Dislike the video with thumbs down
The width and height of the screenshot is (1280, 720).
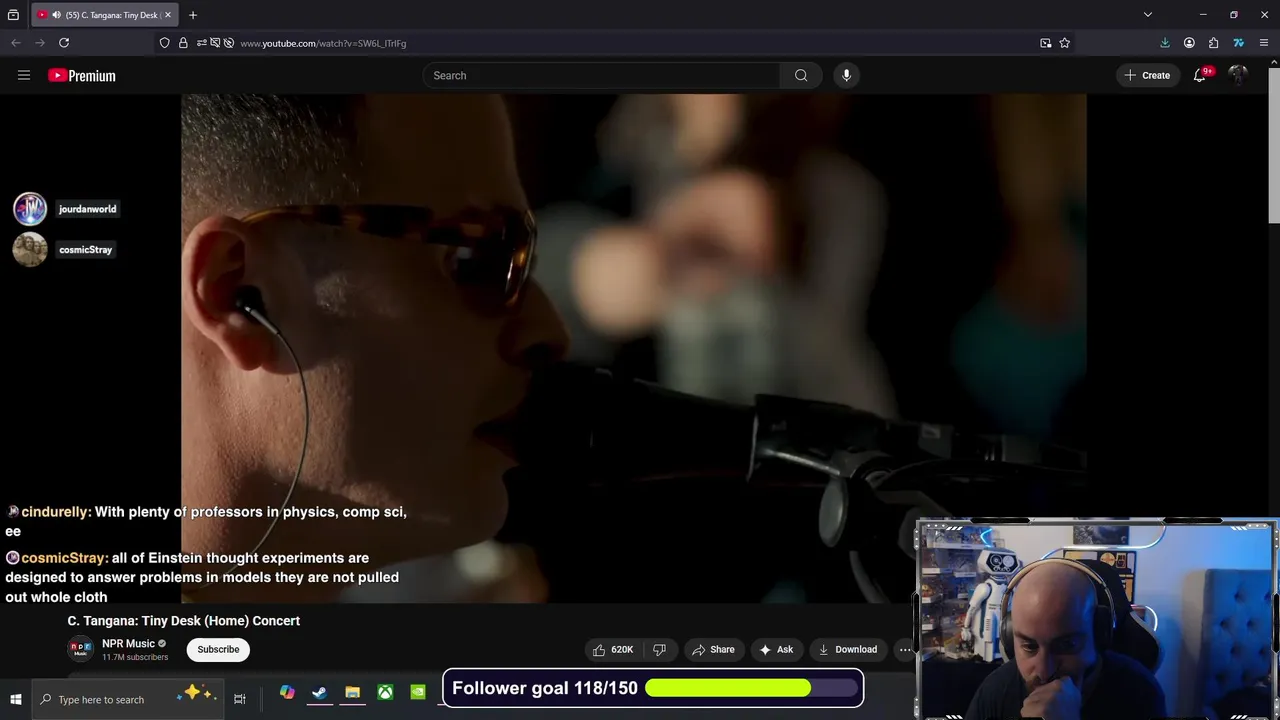coord(660,650)
